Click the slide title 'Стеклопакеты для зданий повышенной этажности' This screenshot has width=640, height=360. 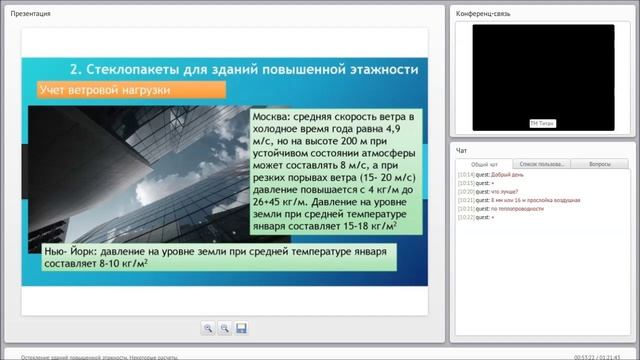[244, 69]
